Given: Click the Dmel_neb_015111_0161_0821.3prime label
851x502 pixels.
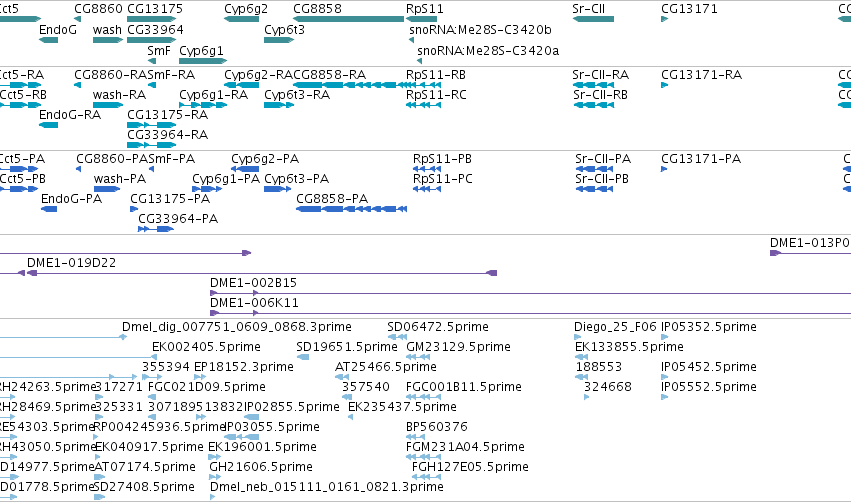Looking at the screenshot, I should coord(327,487).
